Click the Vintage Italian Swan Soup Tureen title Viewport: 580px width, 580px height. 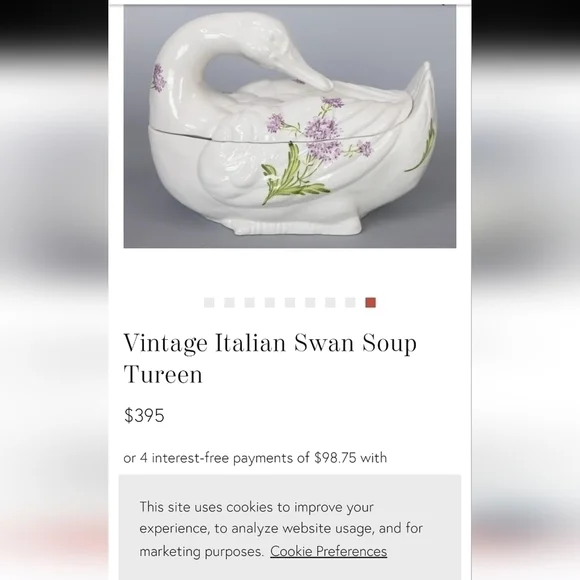click(270, 358)
